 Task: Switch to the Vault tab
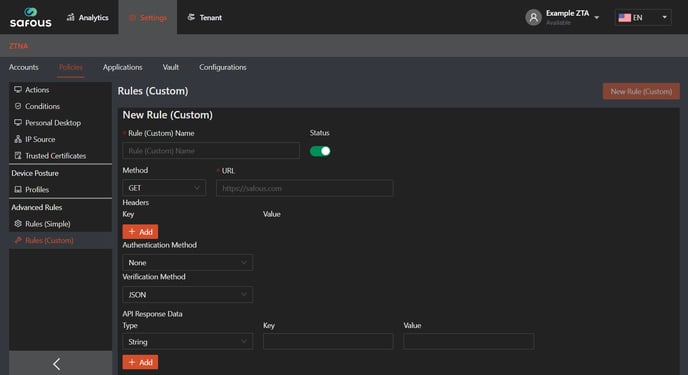pyautogui.click(x=171, y=67)
